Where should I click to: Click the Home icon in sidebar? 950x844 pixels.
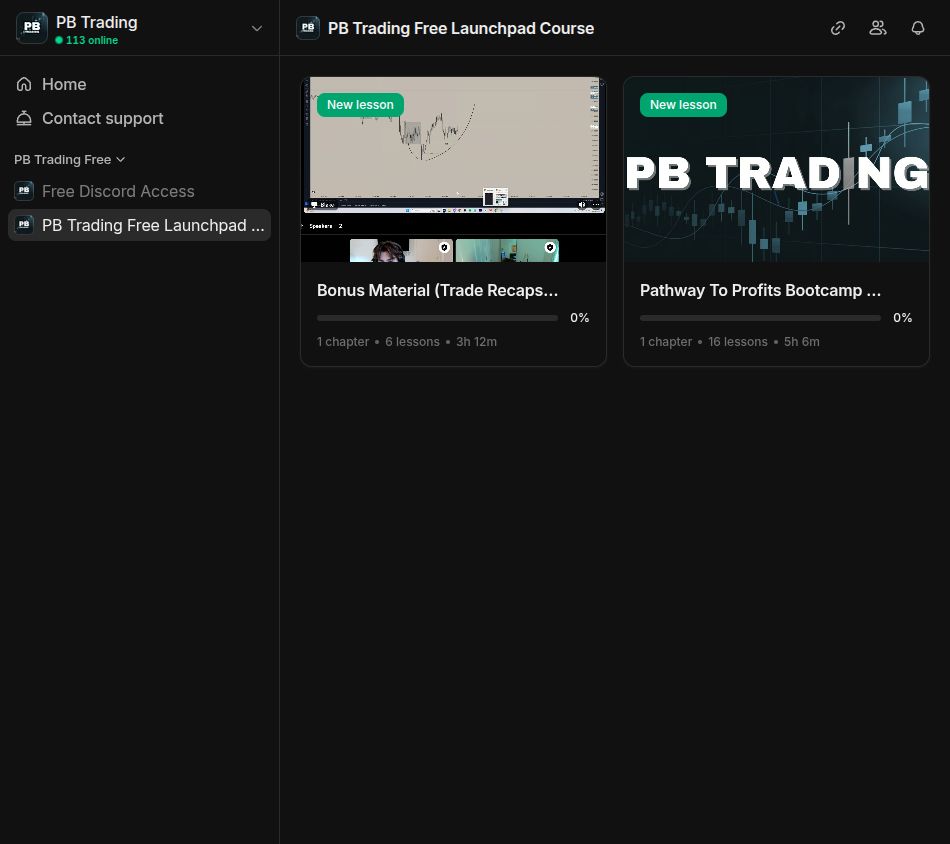[x=24, y=84]
